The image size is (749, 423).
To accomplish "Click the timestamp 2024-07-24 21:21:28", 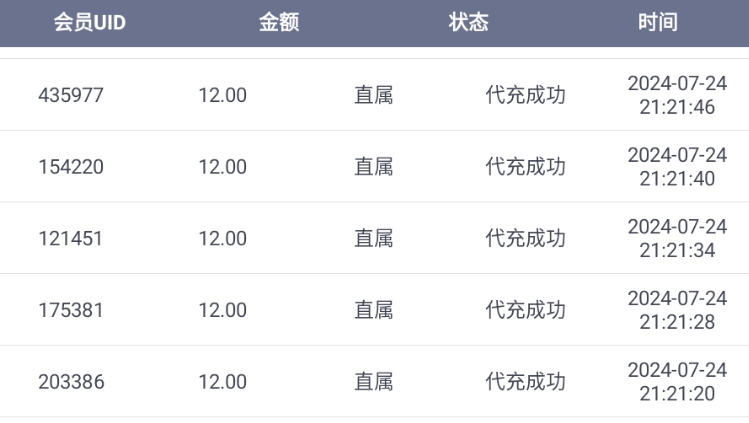I will tap(677, 310).
